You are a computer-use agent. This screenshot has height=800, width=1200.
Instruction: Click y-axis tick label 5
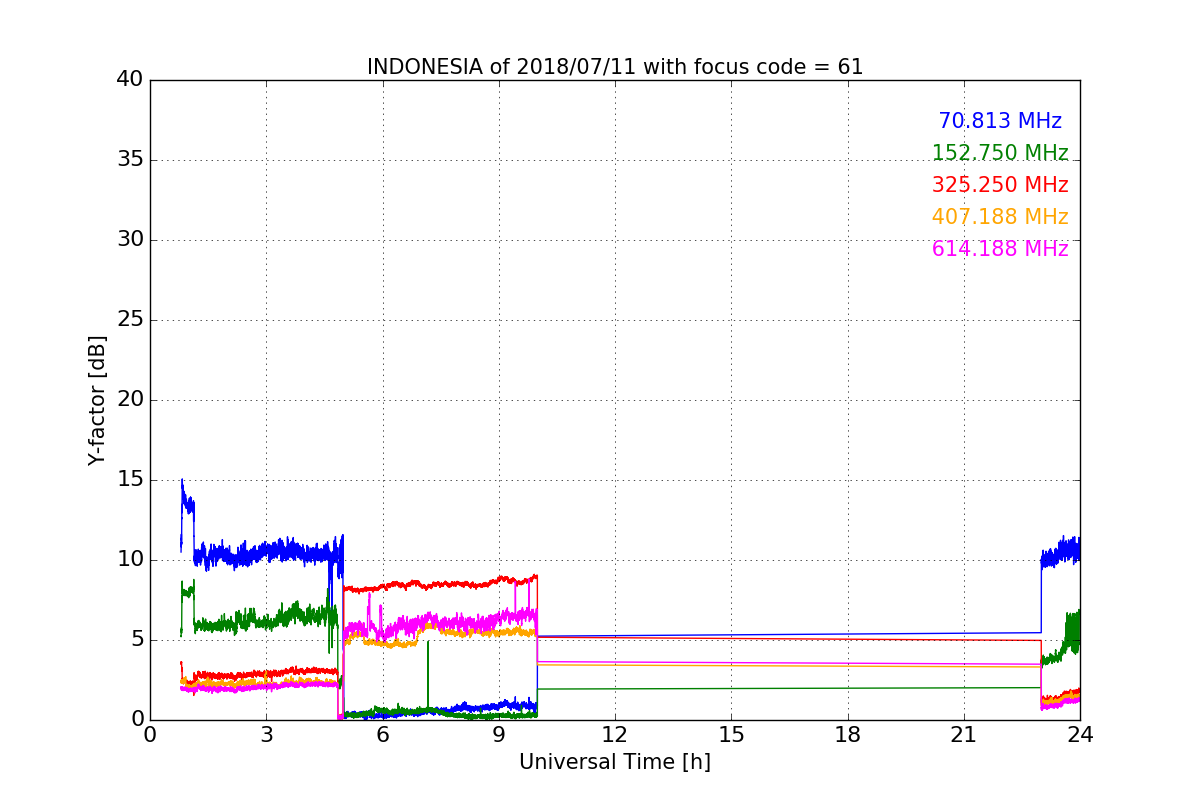pyautogui.click(x=136, y=640)
